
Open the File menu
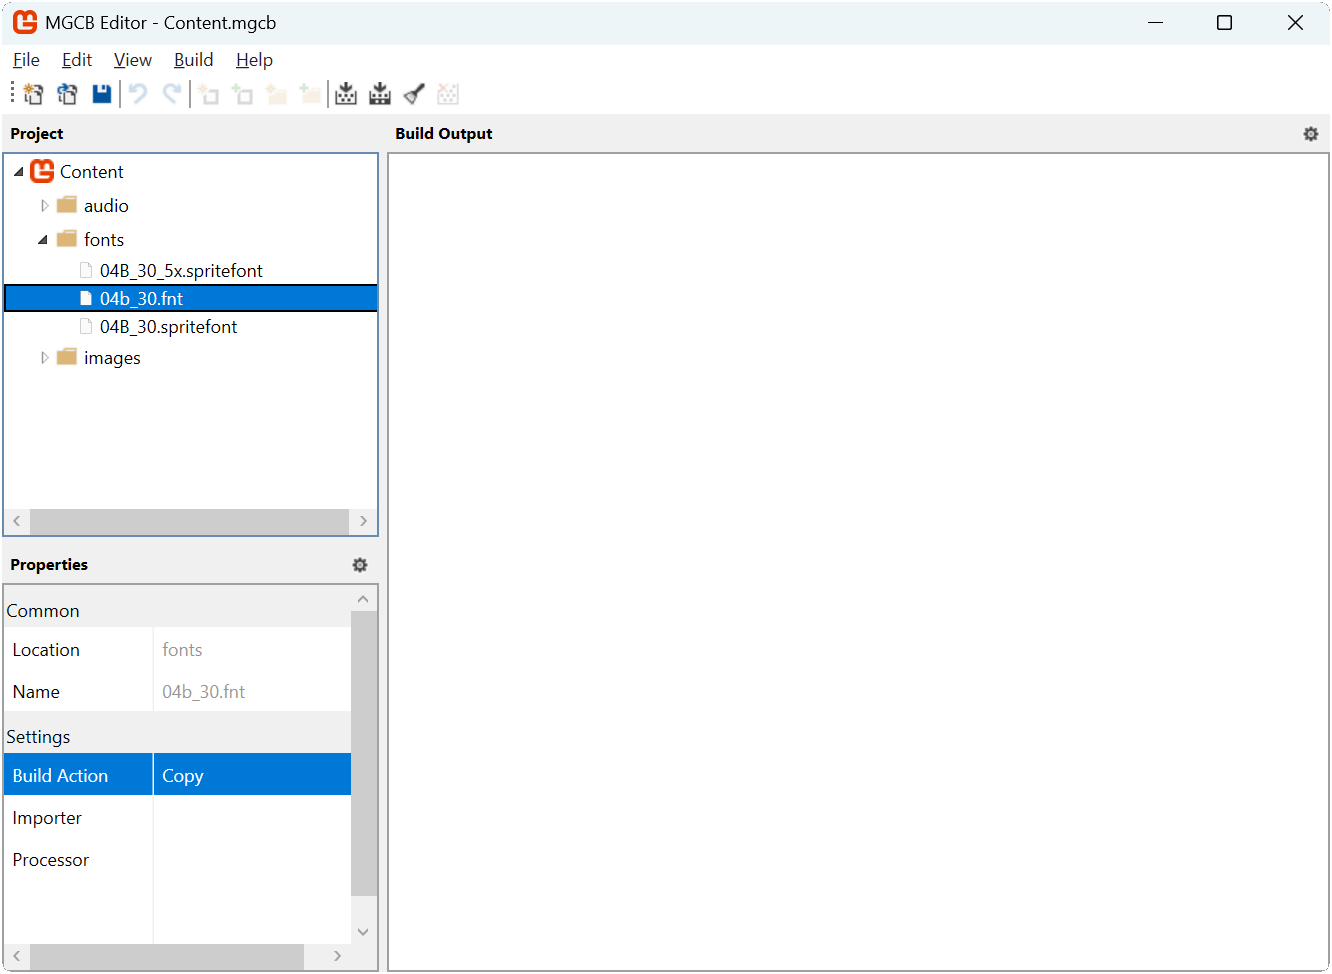(26, 60)
